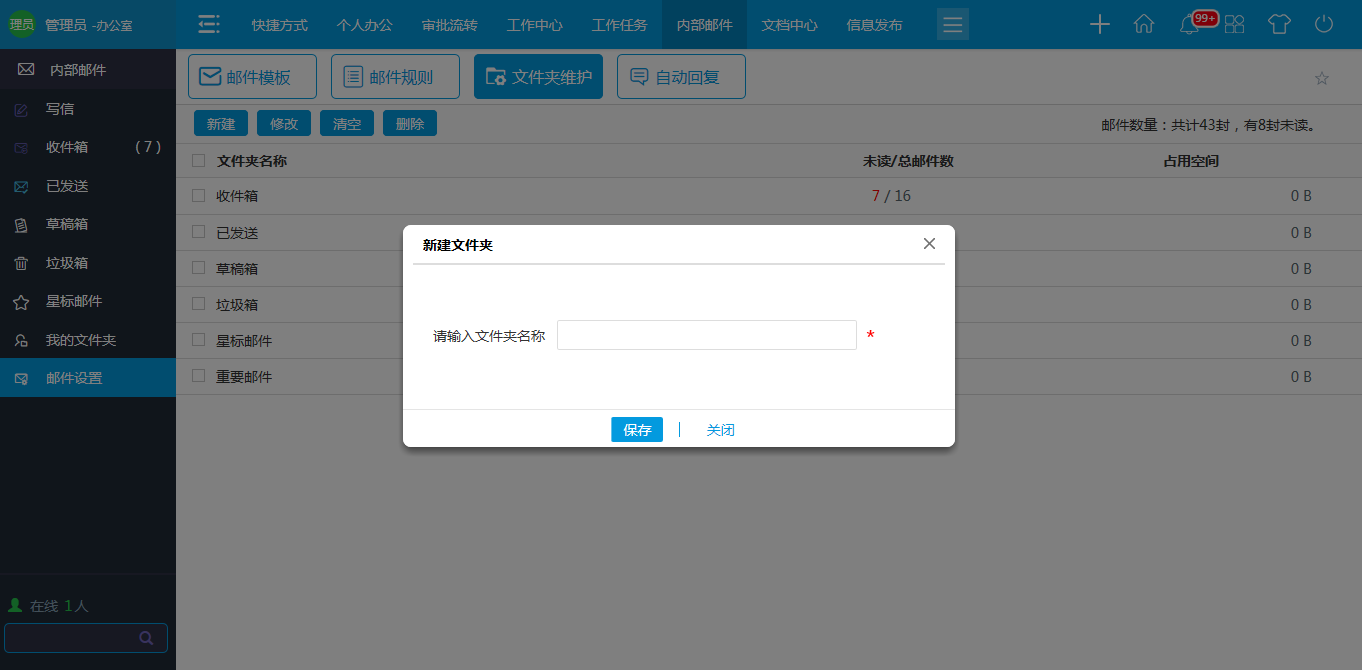
Task: Save the new folder with 保存 button
Action: pyautogui.click(x=637, y=429)
